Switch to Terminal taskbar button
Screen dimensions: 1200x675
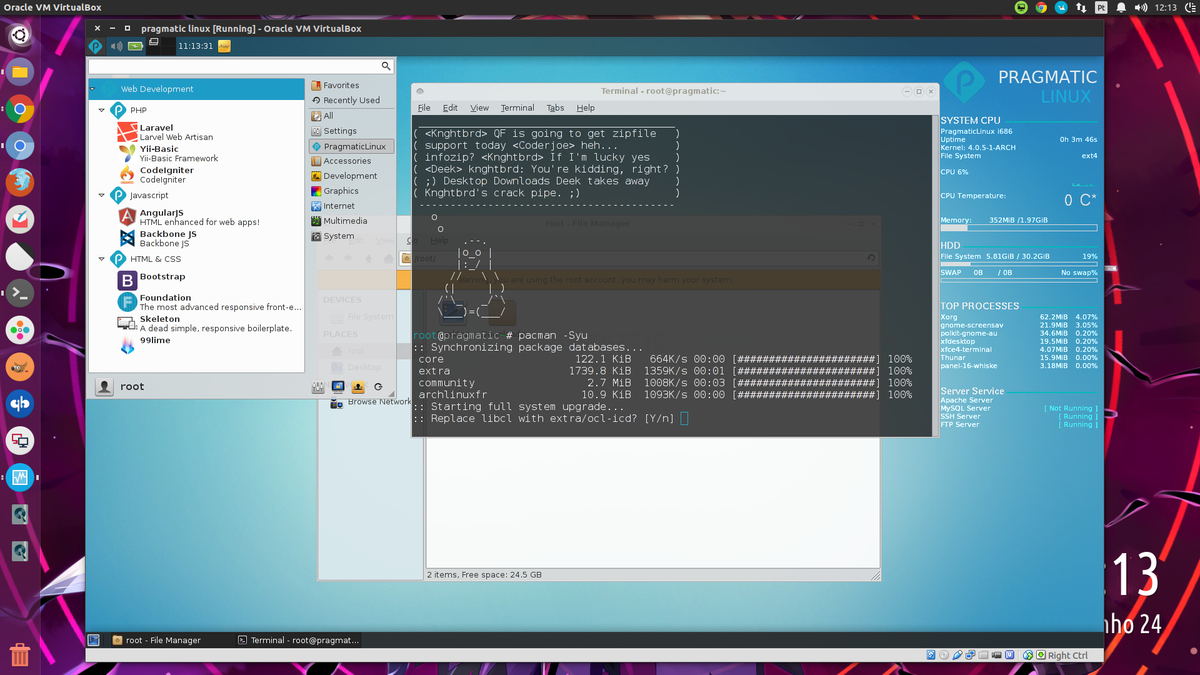coord(297,640)
